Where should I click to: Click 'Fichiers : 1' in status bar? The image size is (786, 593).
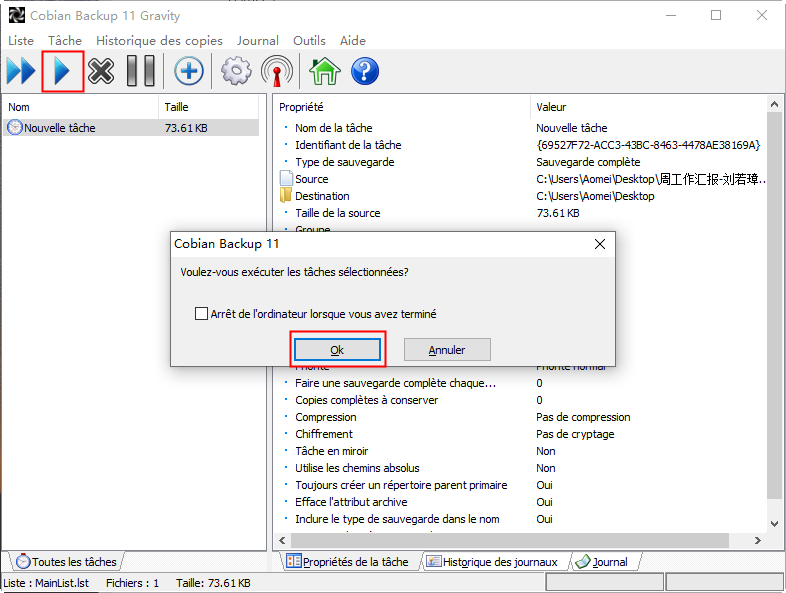[x=132, y=583]
